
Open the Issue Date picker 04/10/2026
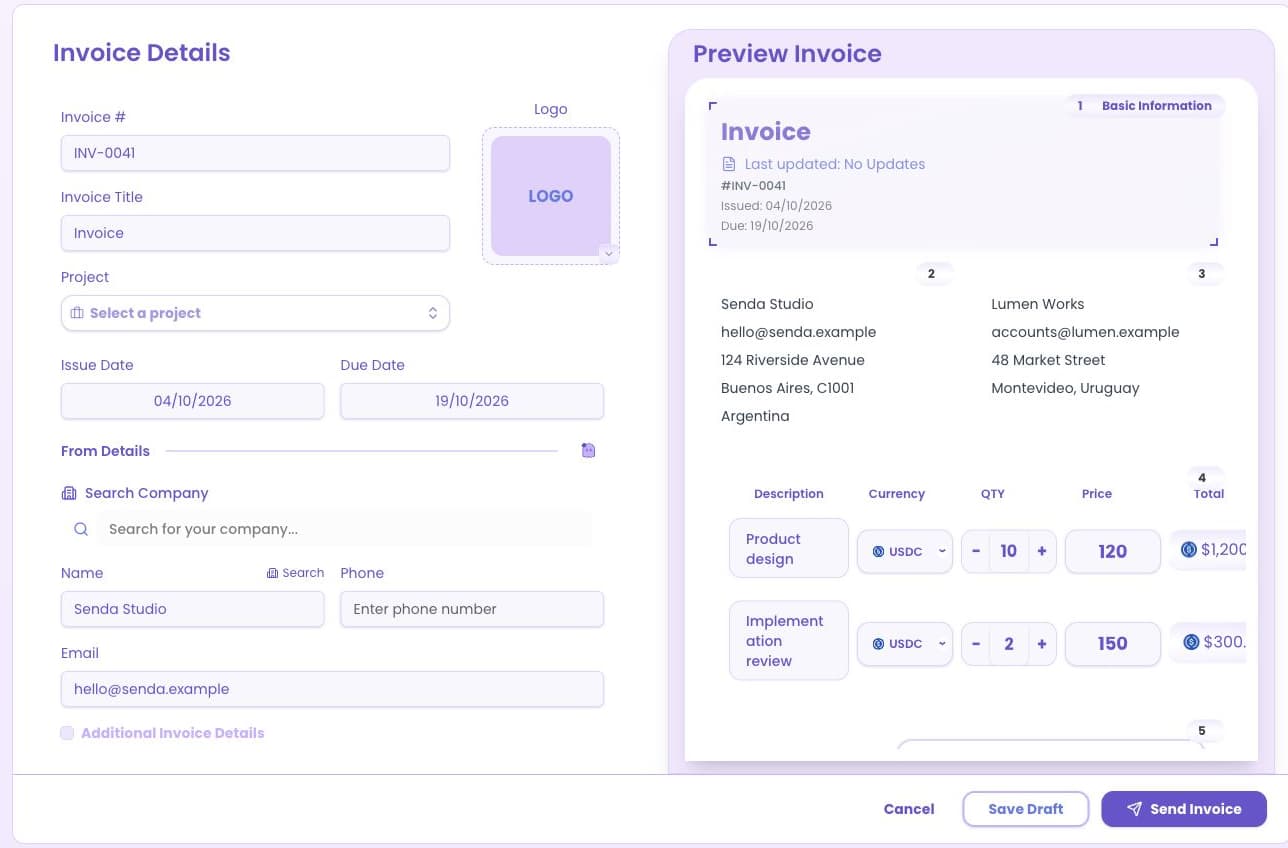pos(192,401)
